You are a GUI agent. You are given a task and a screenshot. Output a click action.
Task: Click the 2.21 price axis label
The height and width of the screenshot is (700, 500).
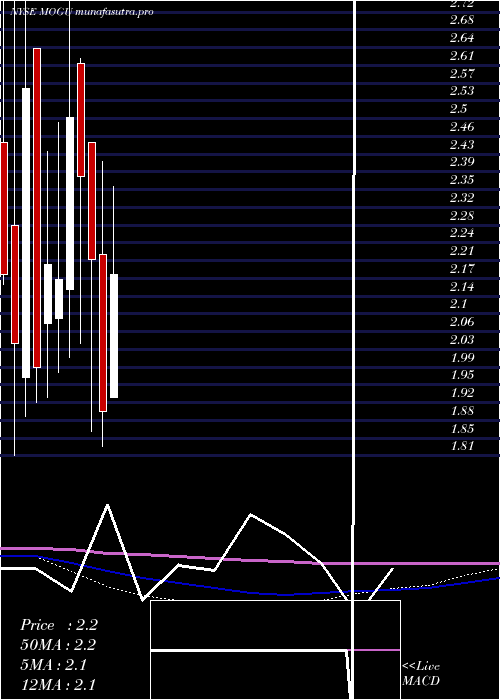pos(462,251)
